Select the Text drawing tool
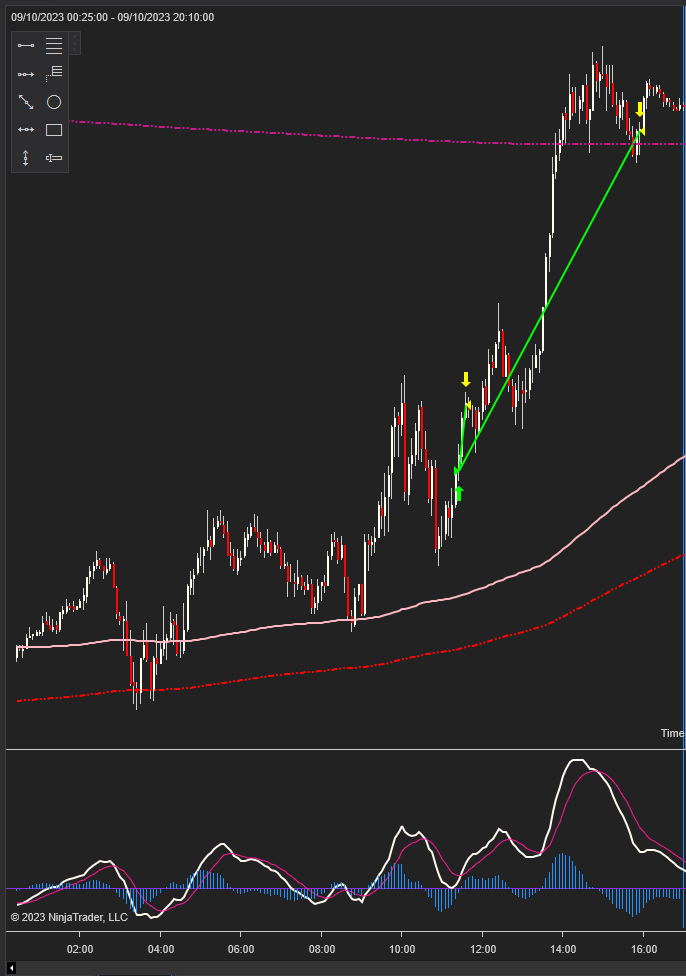 tap(54, 158)
